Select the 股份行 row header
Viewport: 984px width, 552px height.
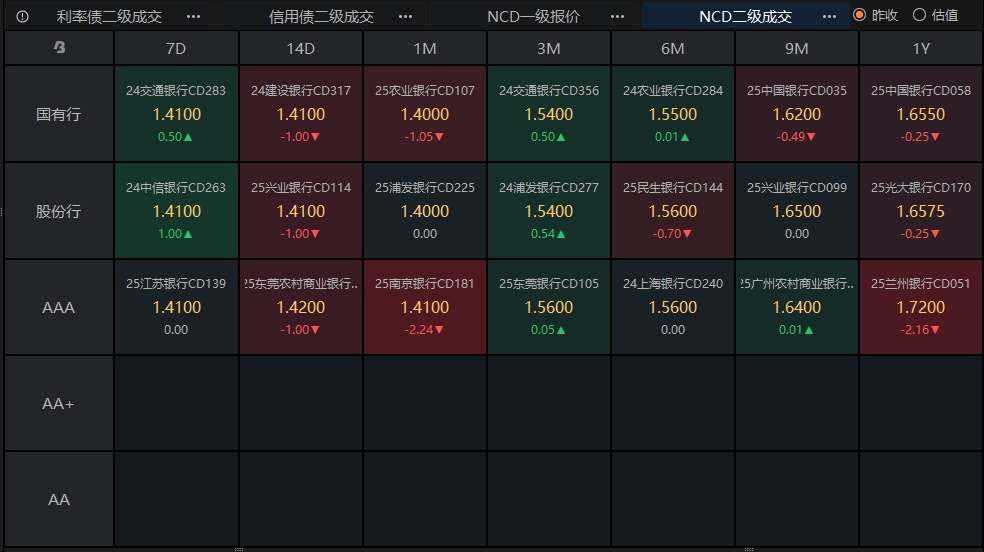click(59, 211)
